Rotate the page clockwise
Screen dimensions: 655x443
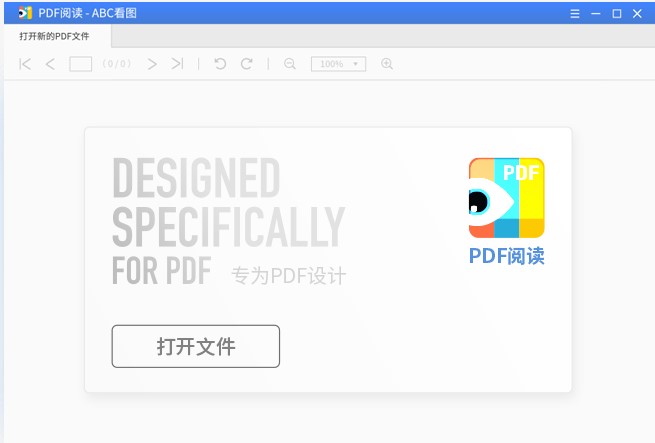(246, 64)
